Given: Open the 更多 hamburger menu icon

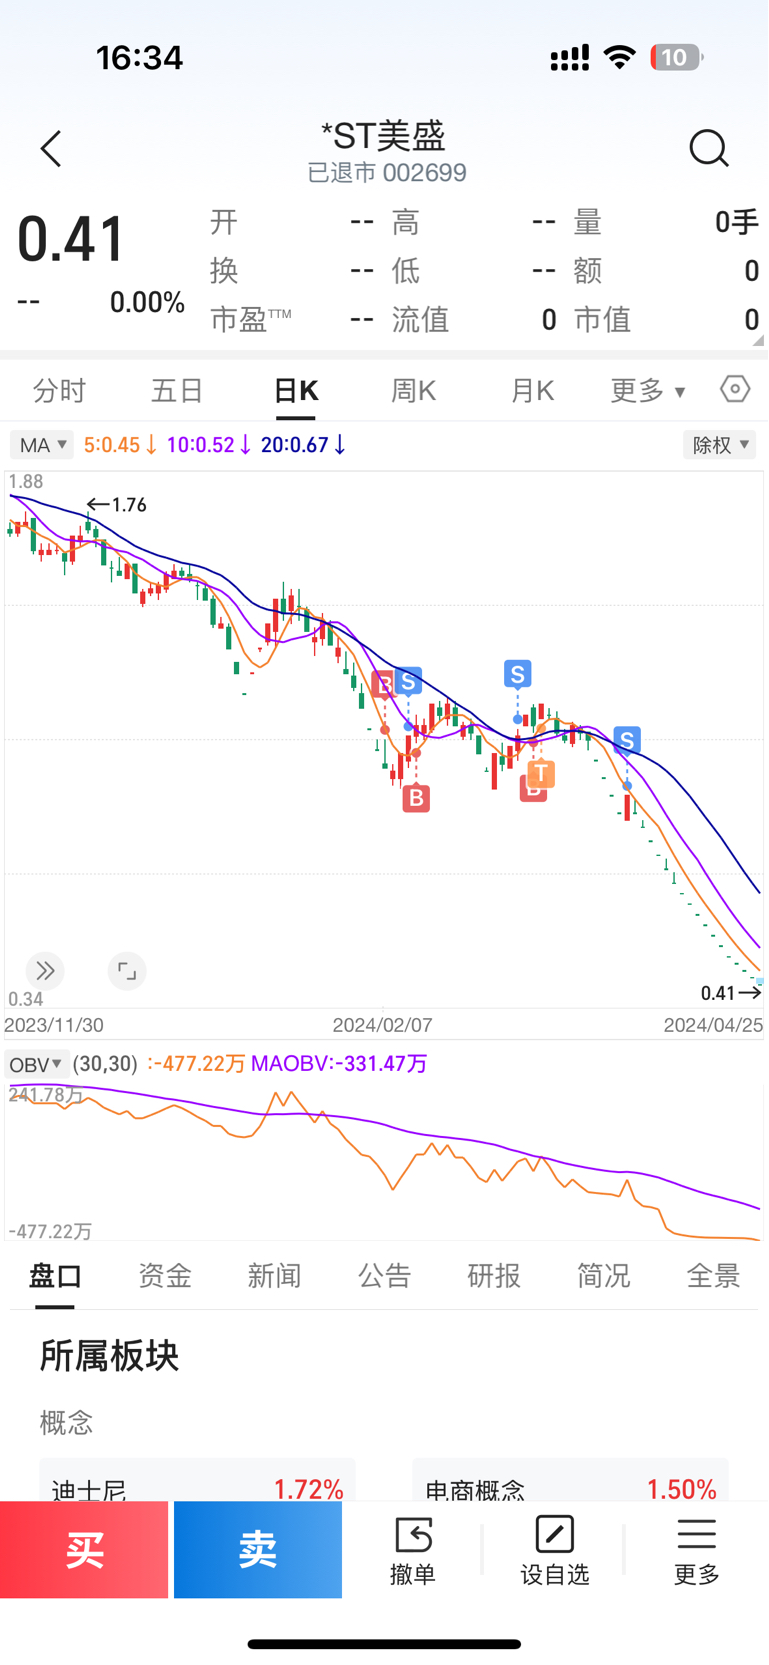Looking at the screenshot, I should pos(697,1535).
